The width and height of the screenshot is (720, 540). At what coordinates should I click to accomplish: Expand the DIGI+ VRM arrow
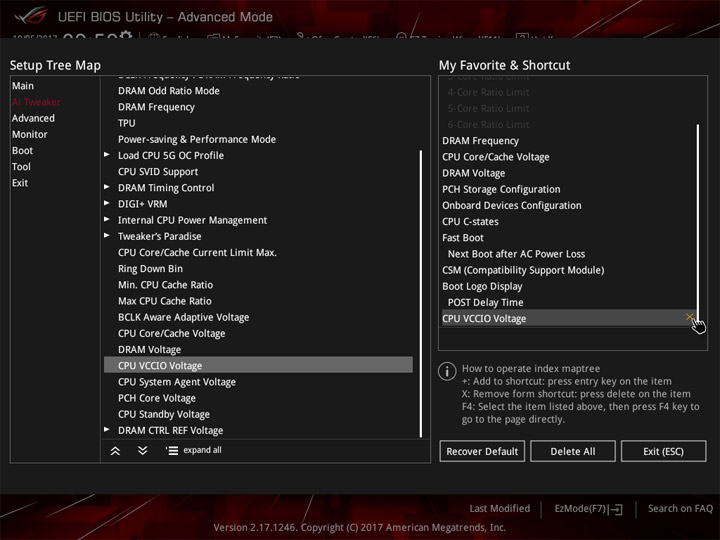[107, 203]
